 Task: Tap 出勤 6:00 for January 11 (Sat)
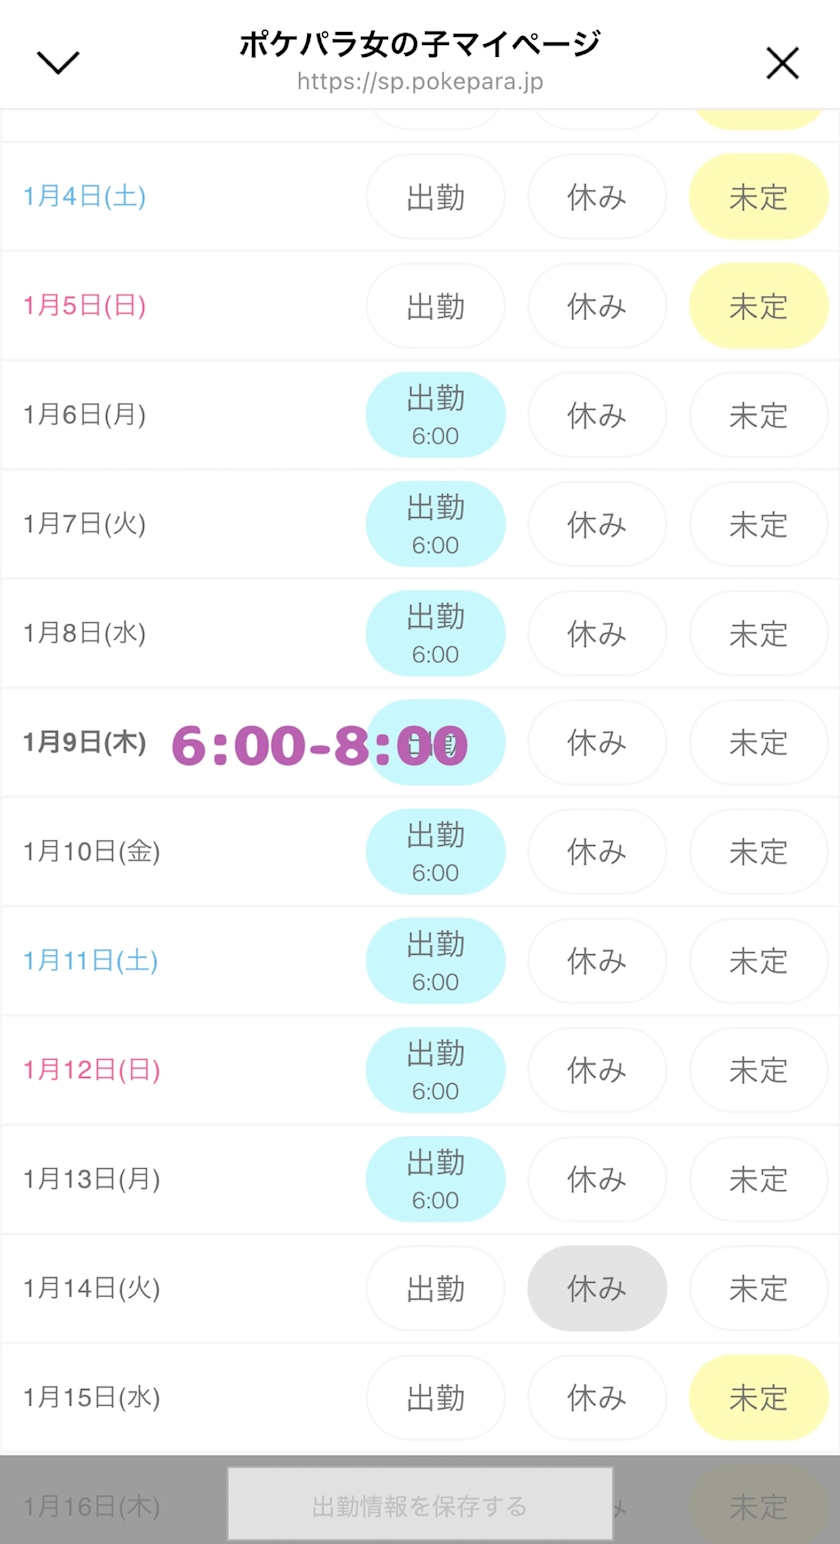point(436,960)
